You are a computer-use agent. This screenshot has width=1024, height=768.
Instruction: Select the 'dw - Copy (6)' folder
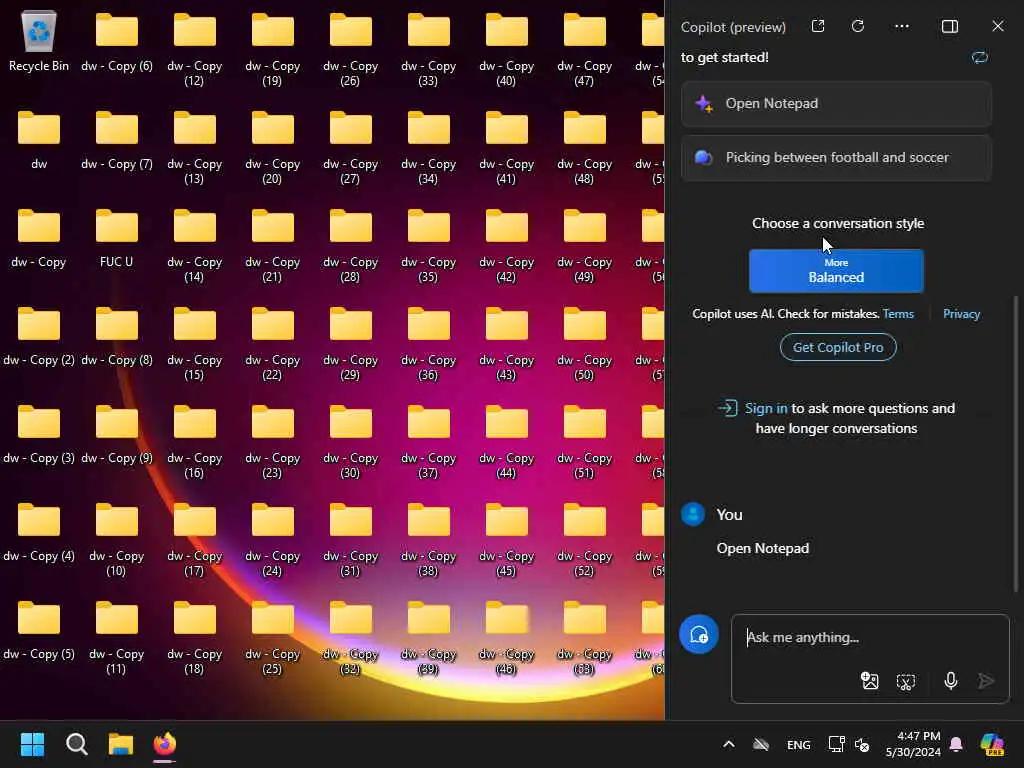coord(116,42)
